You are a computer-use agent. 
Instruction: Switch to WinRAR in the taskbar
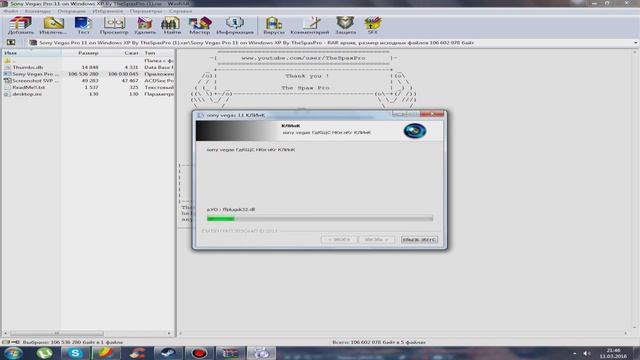(x=230, y=353)
